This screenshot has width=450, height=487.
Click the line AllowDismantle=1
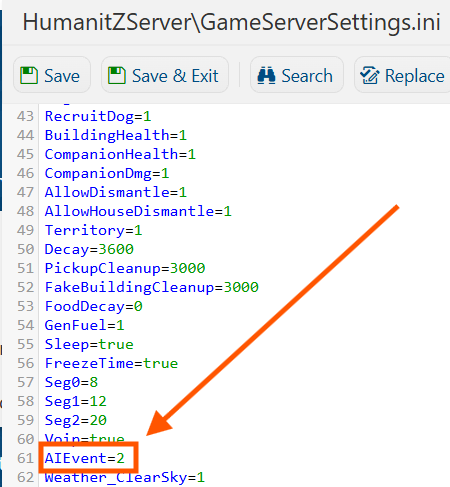[x=116, y=192]
